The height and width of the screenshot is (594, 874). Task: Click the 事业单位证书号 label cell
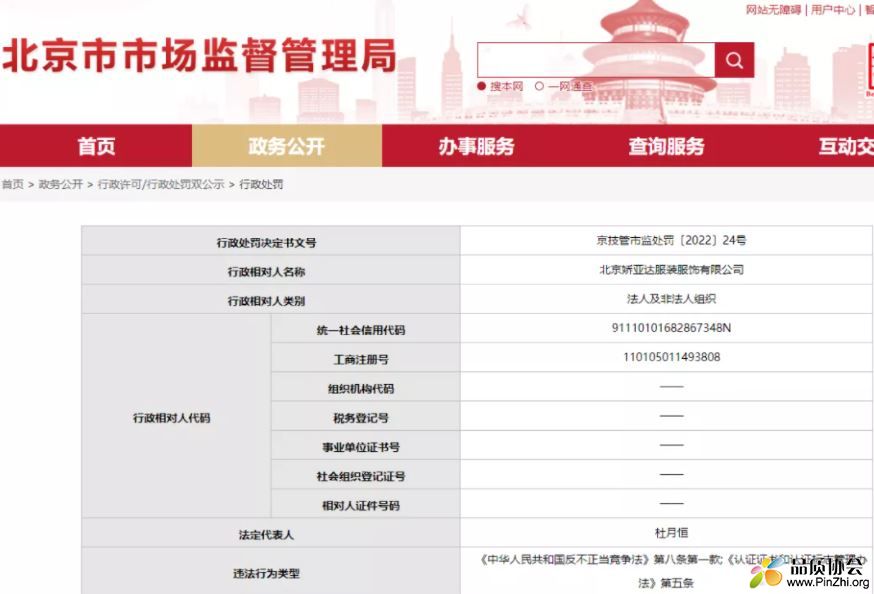click(366, 445)
